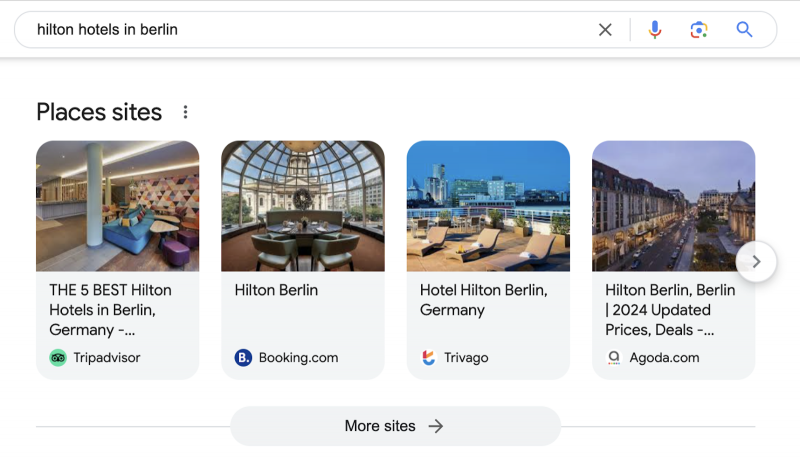Show next cards with the right chevron

756,262
